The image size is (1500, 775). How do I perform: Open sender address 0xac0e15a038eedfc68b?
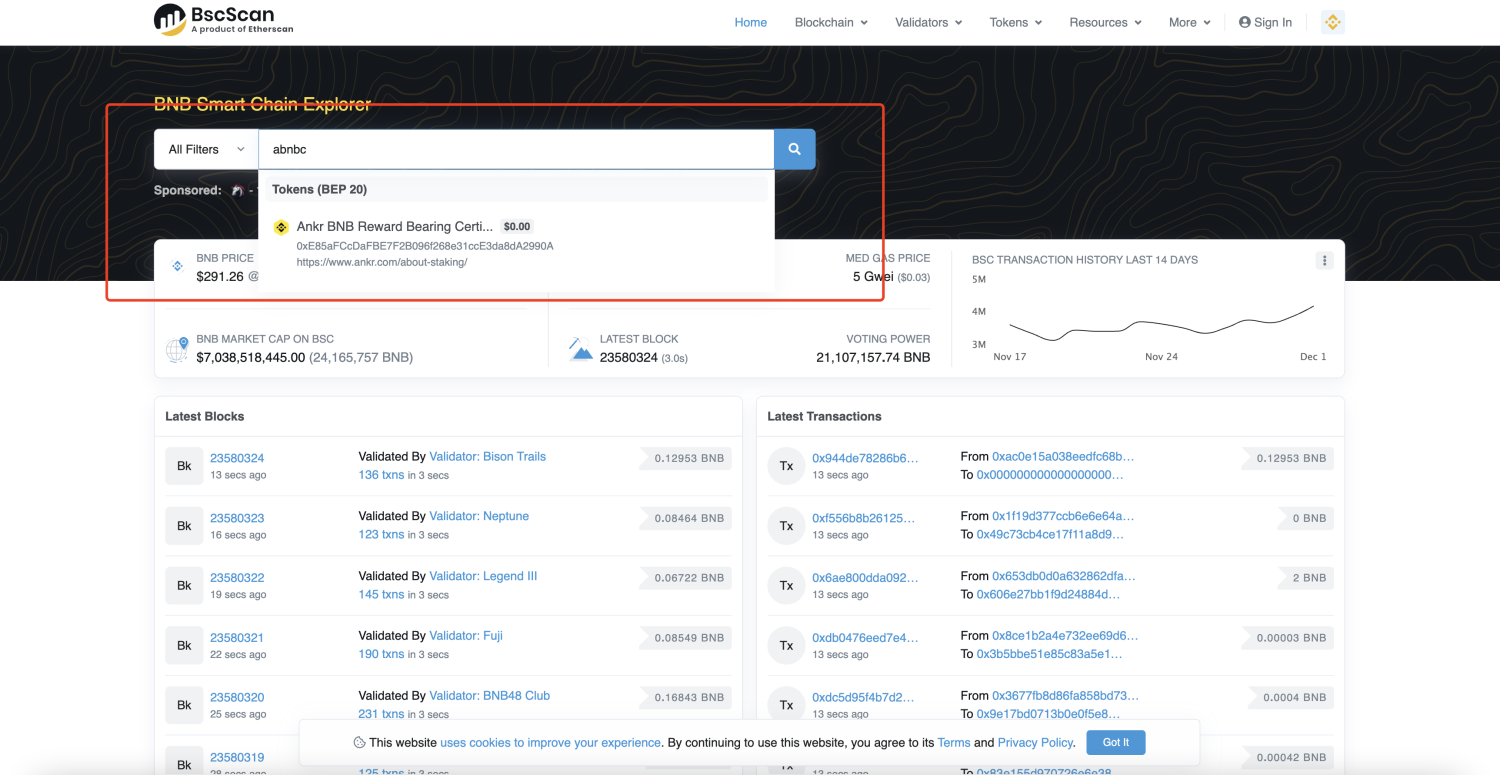click(x=1063, y=456)
